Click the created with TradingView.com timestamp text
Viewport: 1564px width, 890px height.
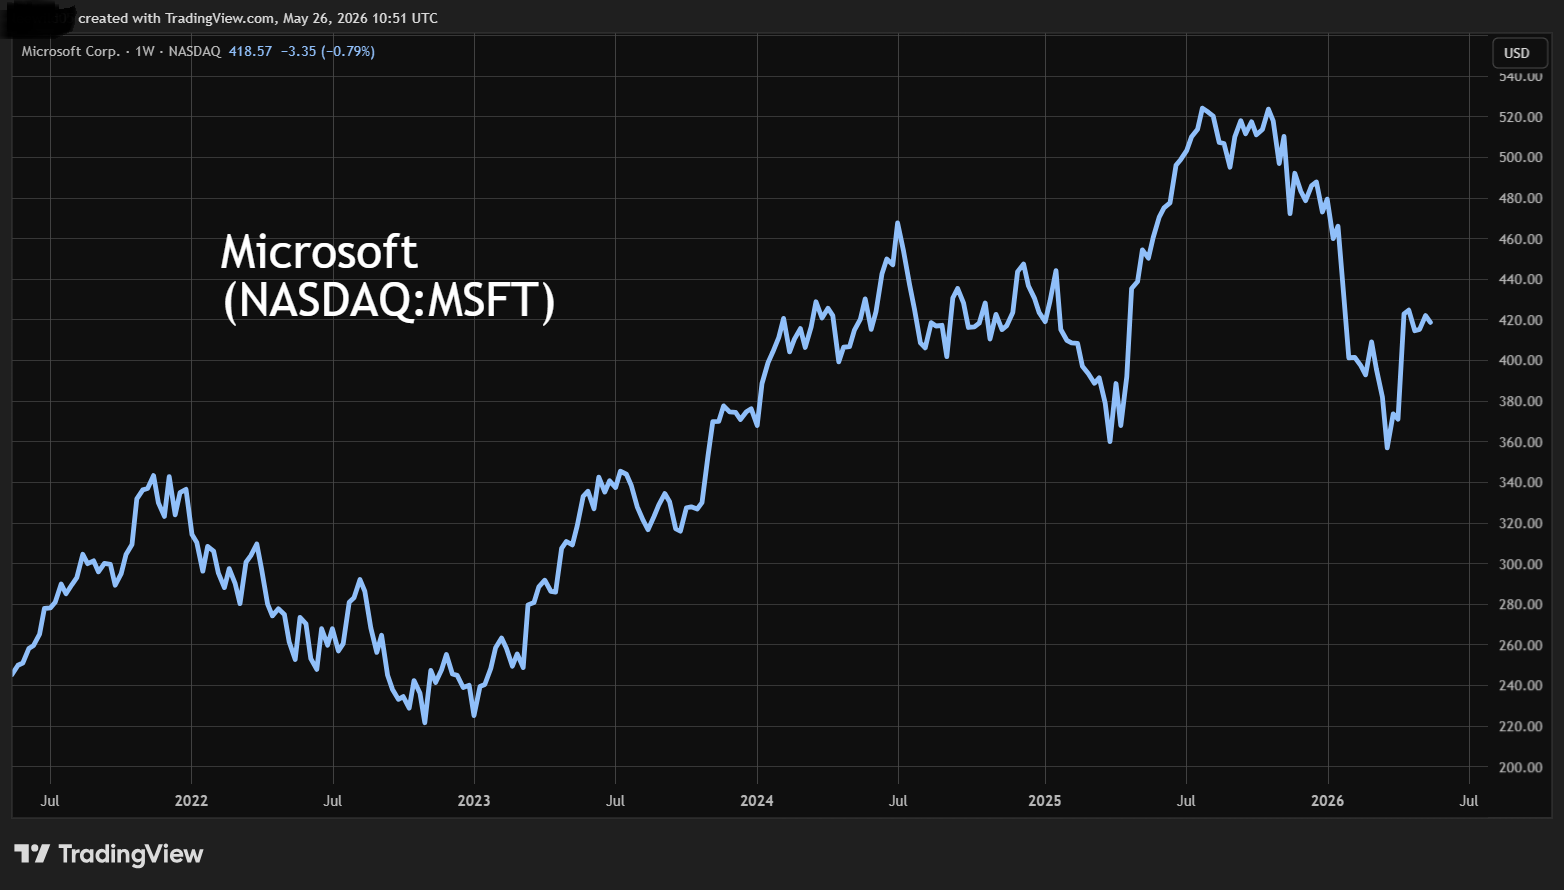pyautogui.click(x=258, y=18)
